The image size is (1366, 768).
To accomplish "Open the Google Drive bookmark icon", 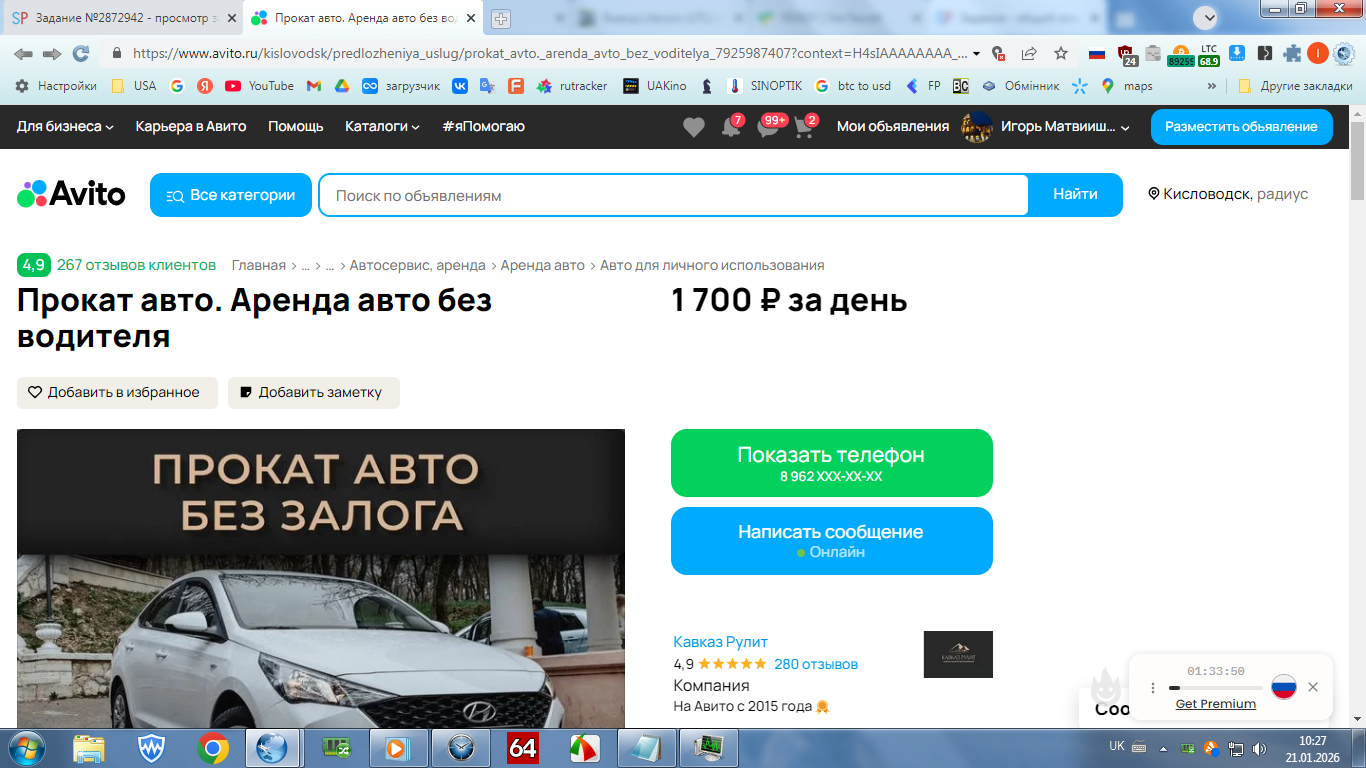I will pos(341,86).
